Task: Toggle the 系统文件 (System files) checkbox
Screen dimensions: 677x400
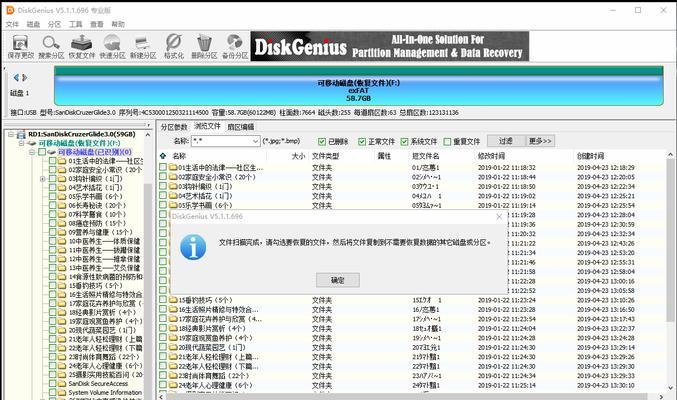Action: (x=404, y=141)
